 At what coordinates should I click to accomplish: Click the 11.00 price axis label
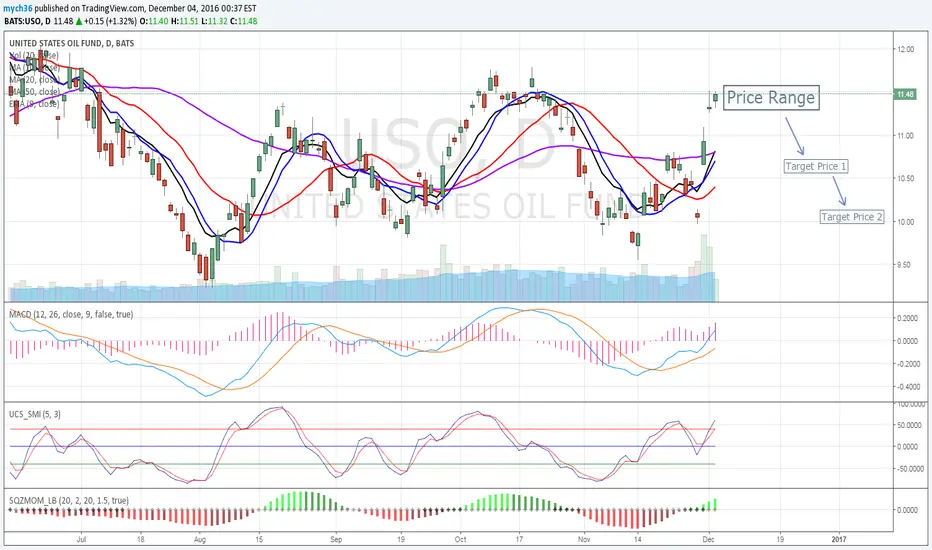click(905, 136)
